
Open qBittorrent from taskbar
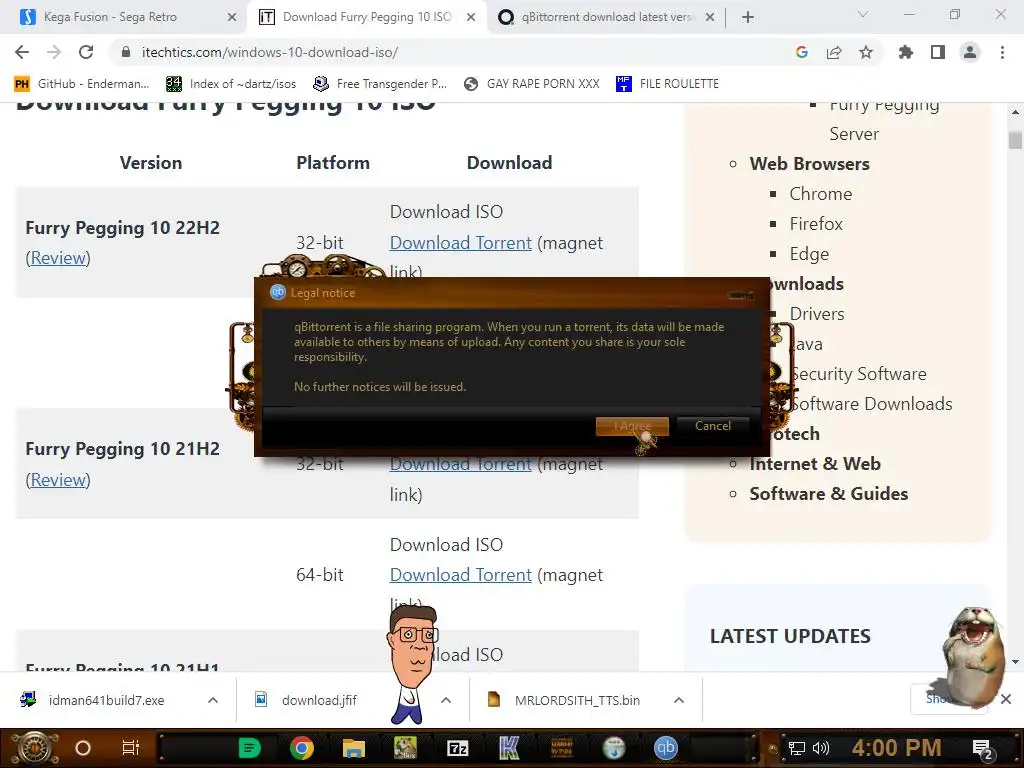(x=665, y=748)
